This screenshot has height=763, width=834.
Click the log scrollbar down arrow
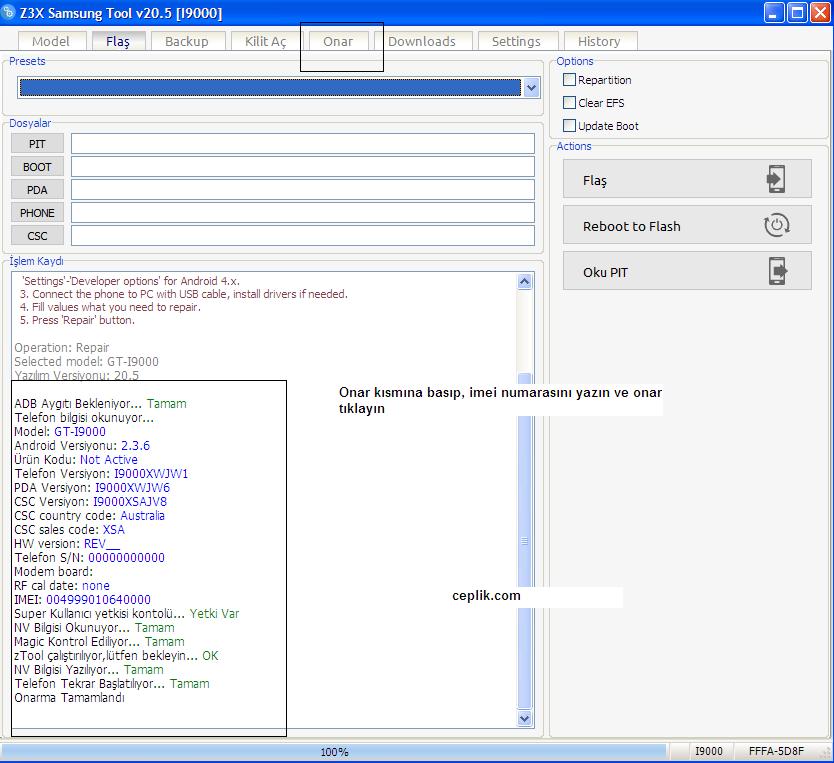(x=524, y=719)
